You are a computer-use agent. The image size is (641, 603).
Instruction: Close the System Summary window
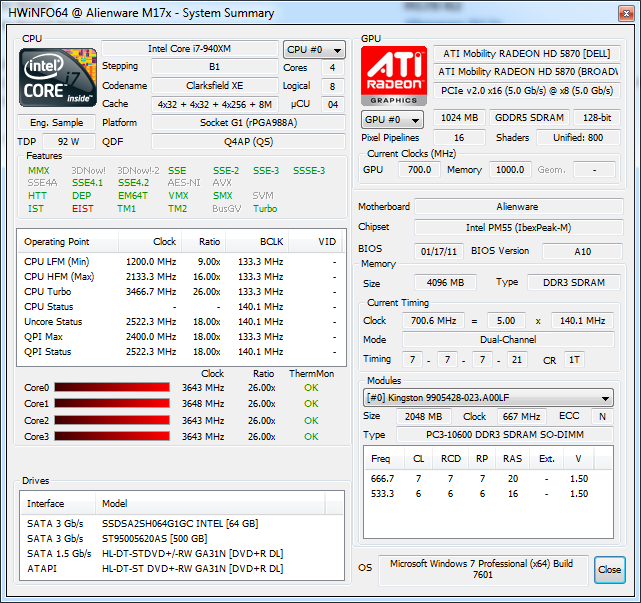tap(625, 14)
